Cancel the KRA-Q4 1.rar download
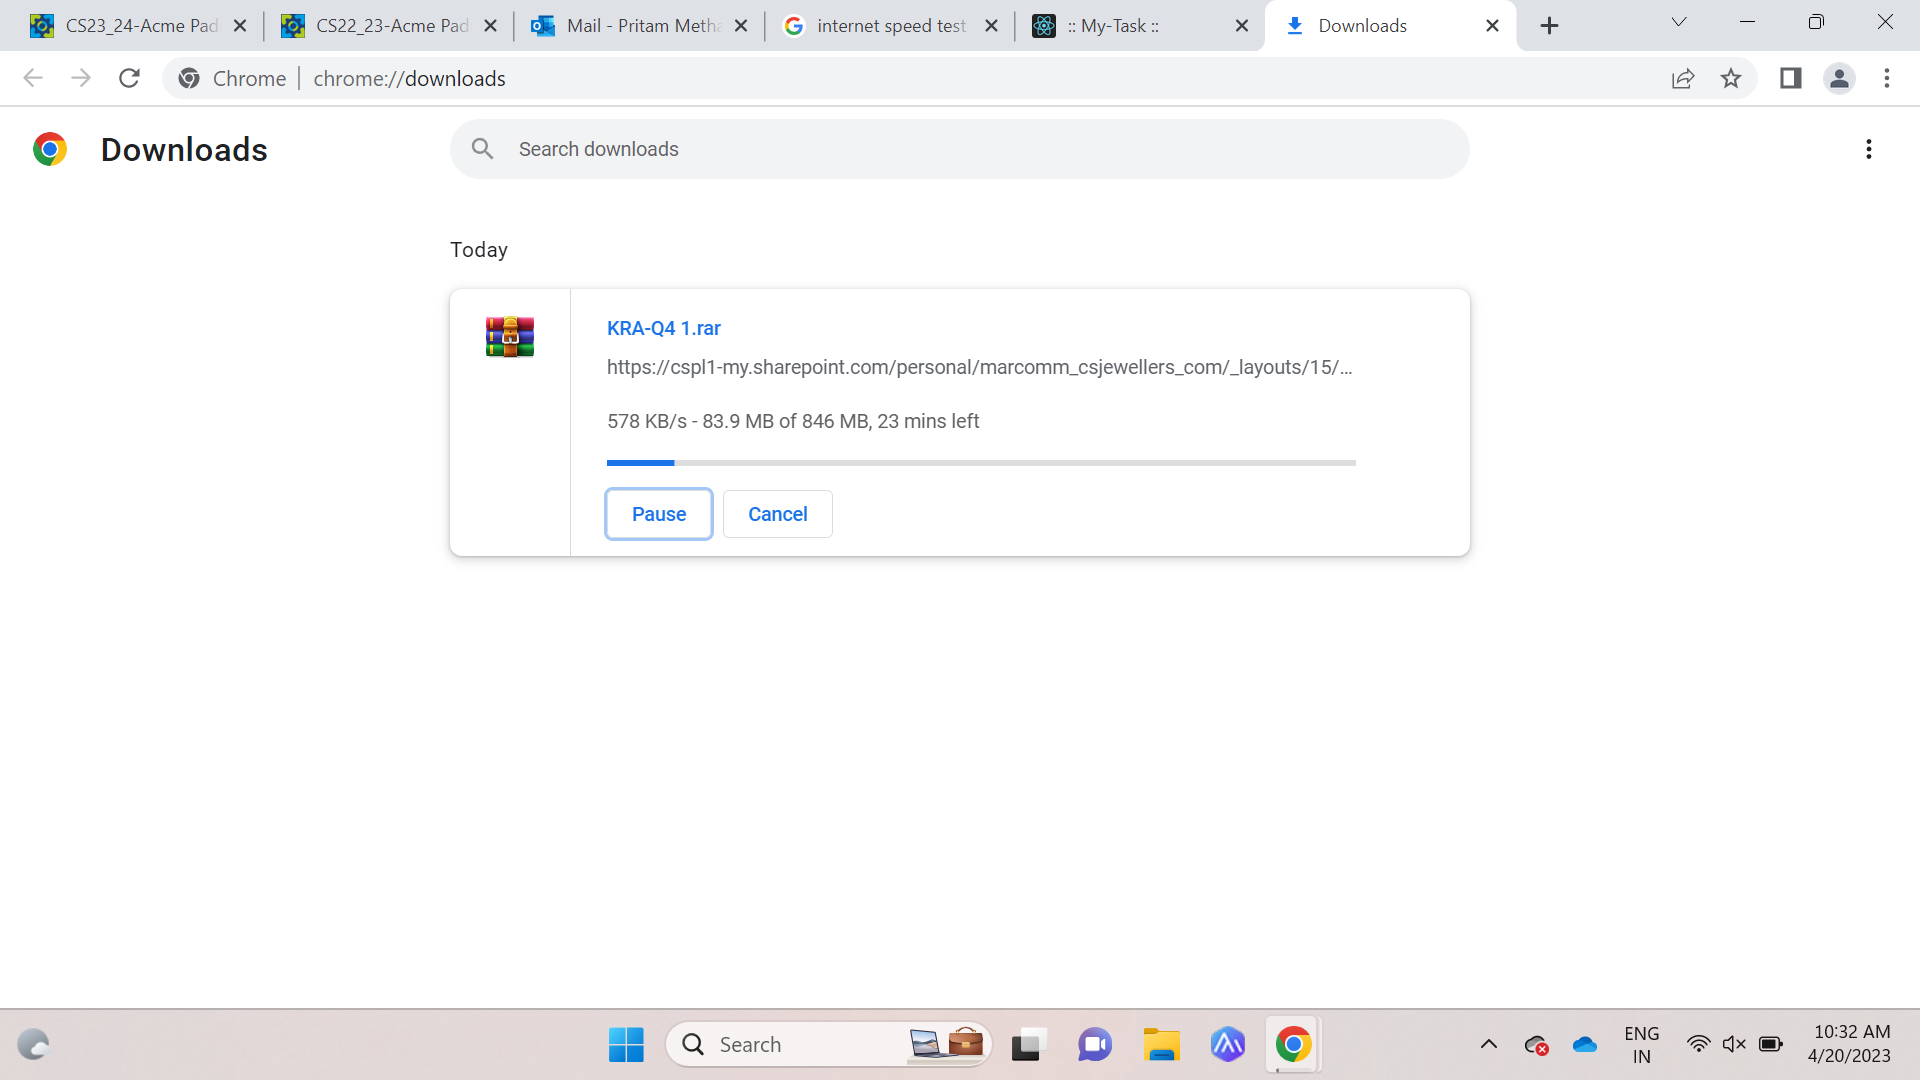This screenshot has width=1920, height=1080. click(778, 514)
